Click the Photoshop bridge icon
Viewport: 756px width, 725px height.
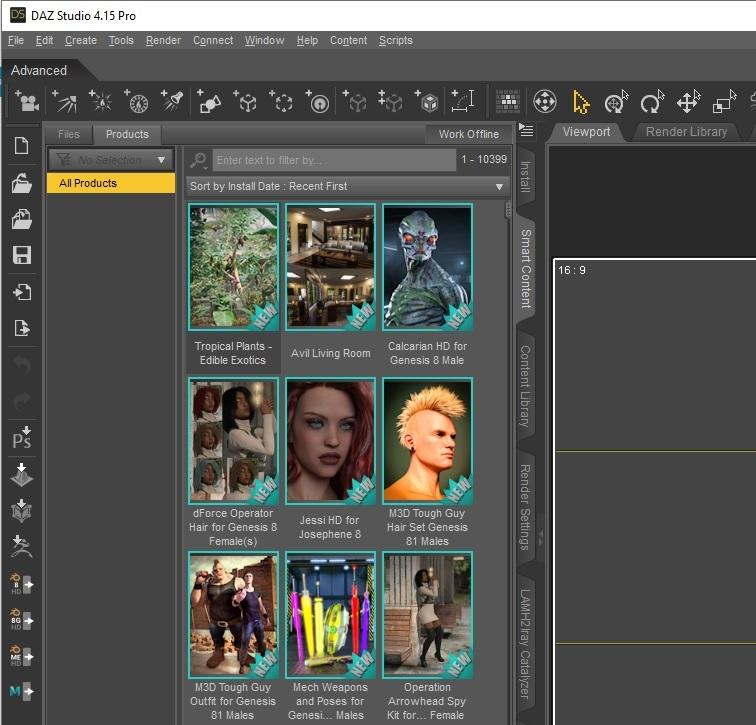pos(21,437)
